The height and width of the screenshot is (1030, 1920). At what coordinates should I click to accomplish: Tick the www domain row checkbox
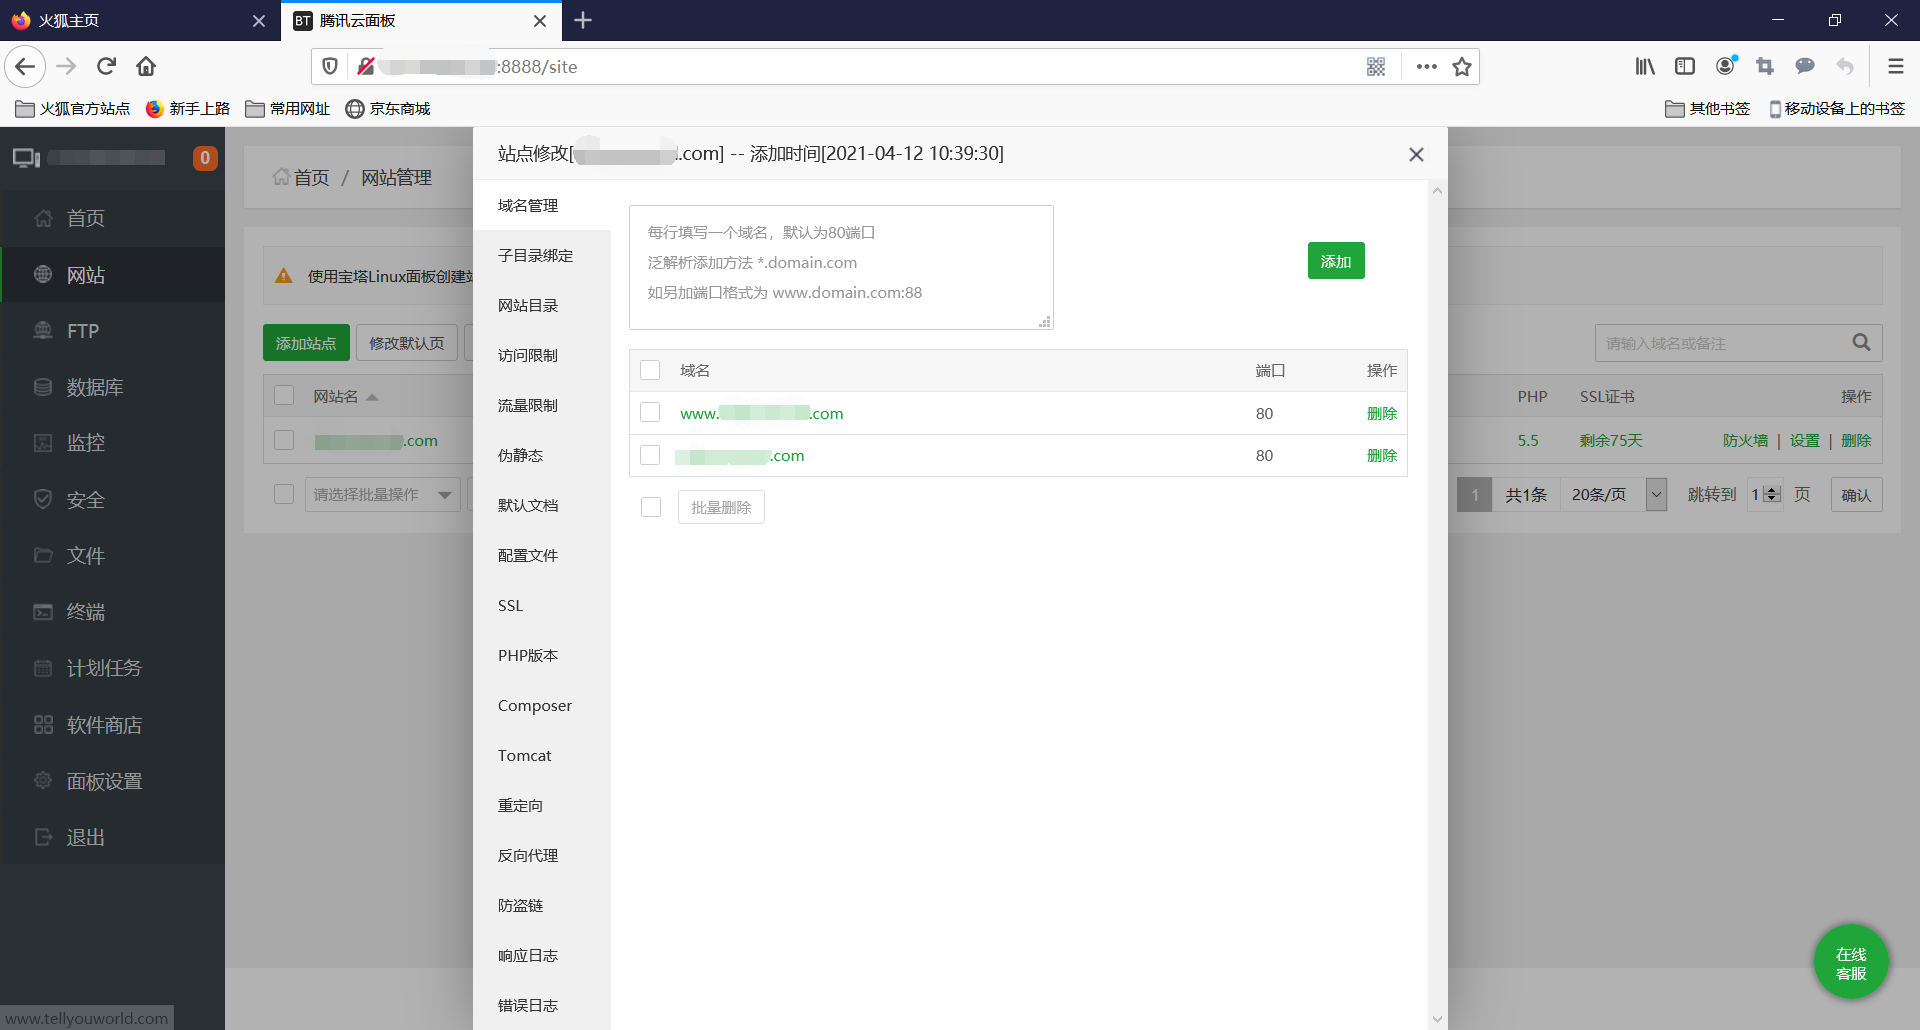(650, 412)
